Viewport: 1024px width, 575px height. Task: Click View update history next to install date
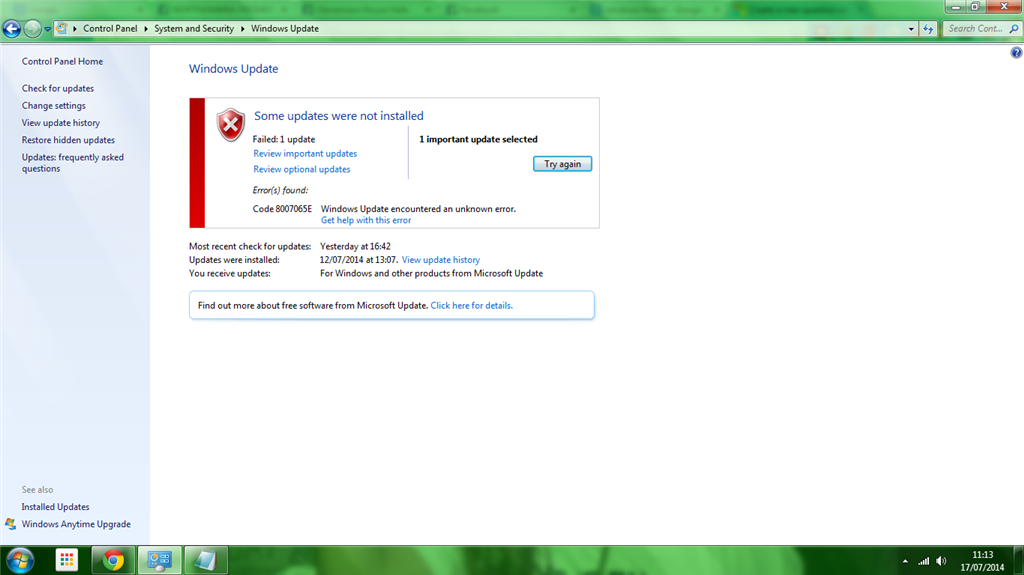pos(441,259)
